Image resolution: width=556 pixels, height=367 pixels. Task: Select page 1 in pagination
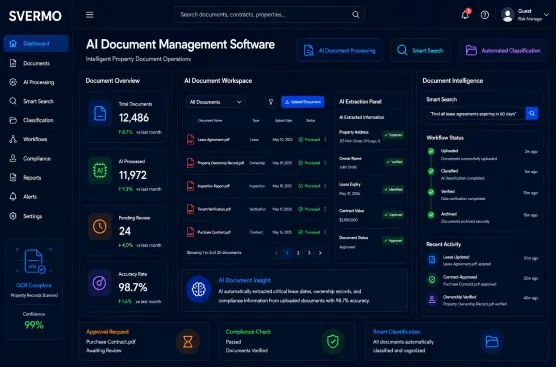[287, 253]
